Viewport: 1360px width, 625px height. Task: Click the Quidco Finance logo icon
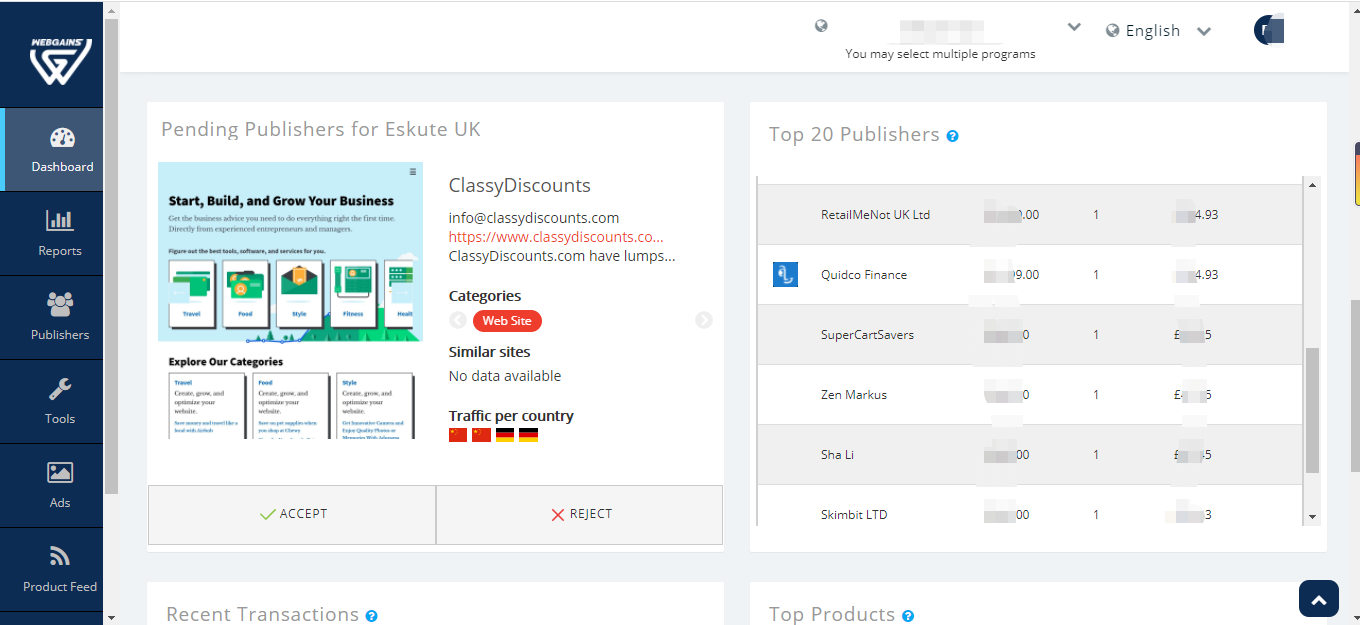(x=785, y=274)
